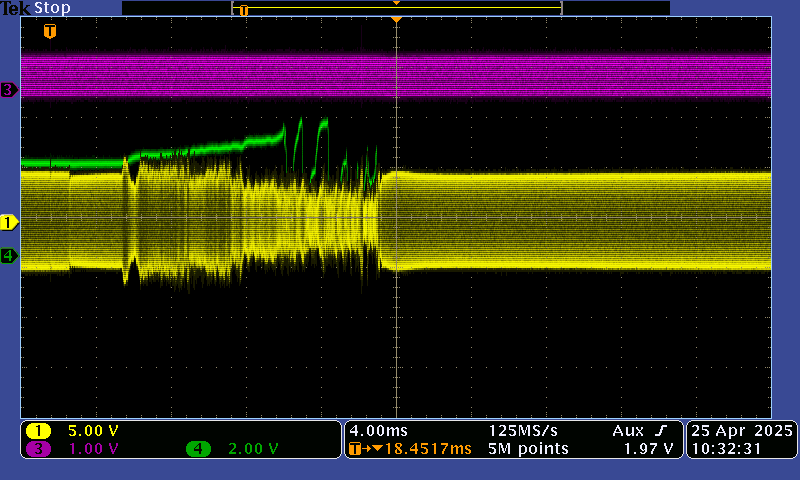This screenshot has width=800, height=480.
Task: Click the yellow channel 1 ground marker
Action: pos(9,222)
